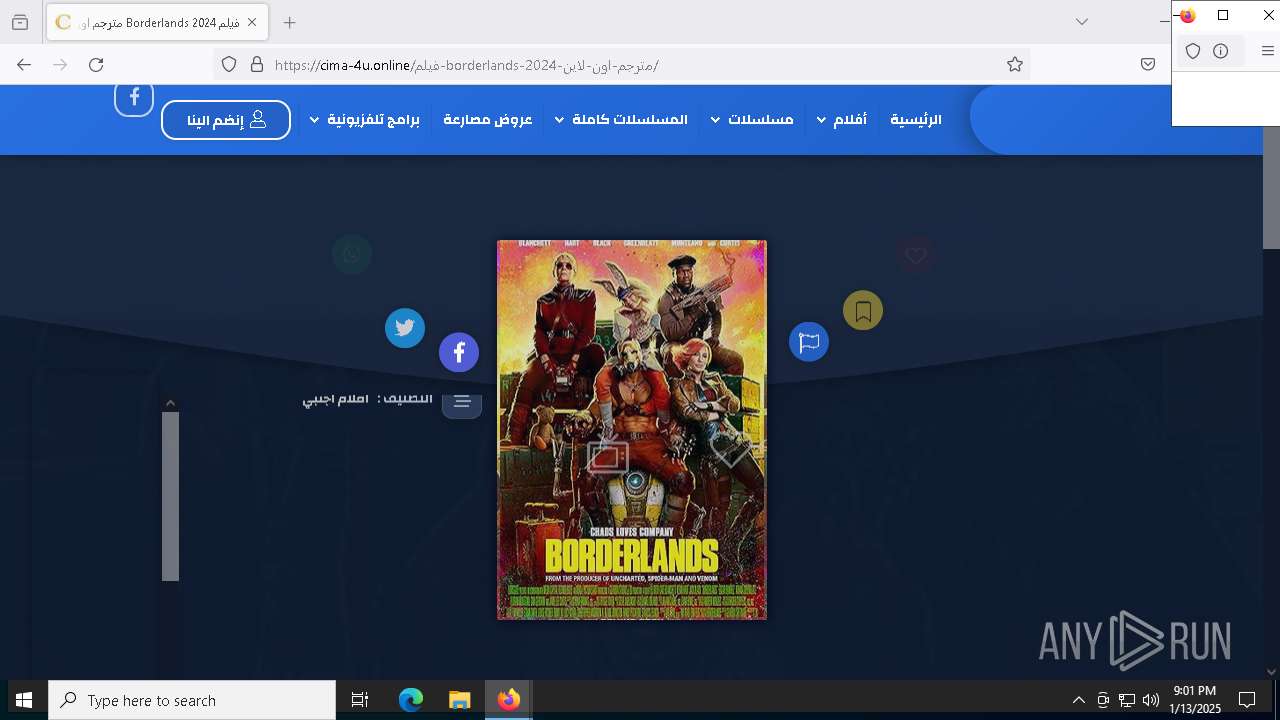Click the taskbar search box

[x=192, y=700]
